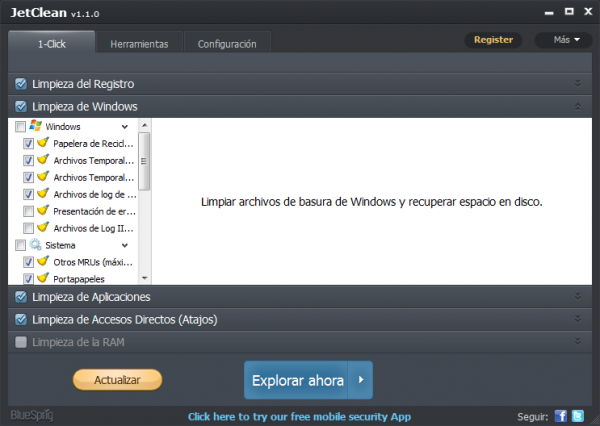Switch to the Herramientas tab
The image size is (600, 426).
pos(139,43)
